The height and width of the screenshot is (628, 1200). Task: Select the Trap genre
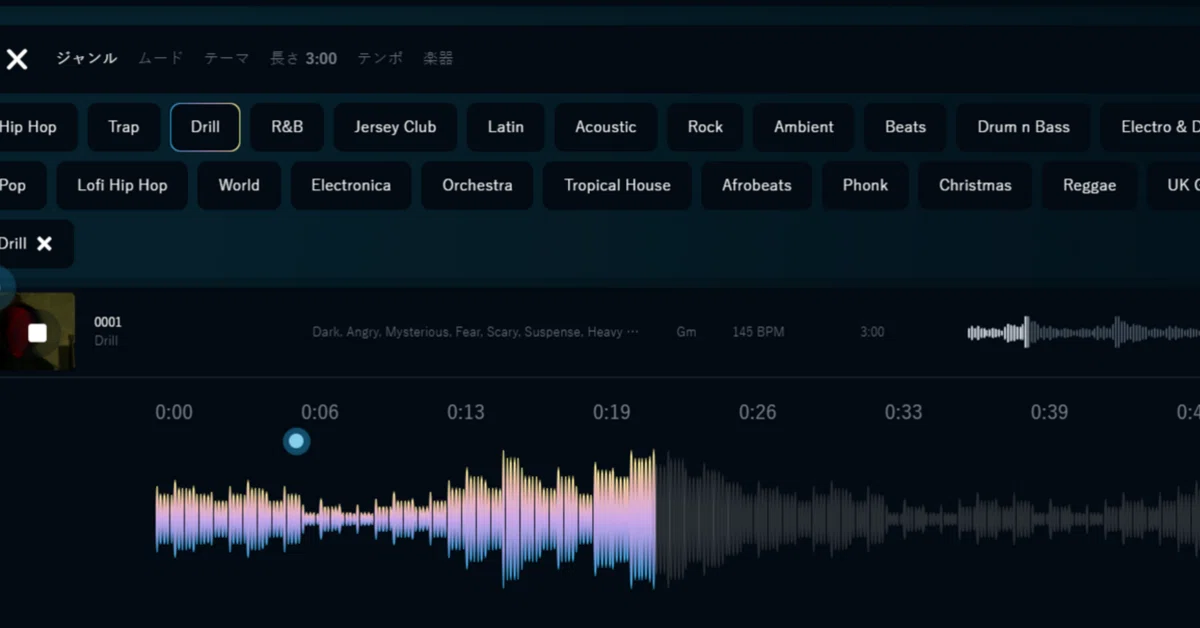coord(124,127)
